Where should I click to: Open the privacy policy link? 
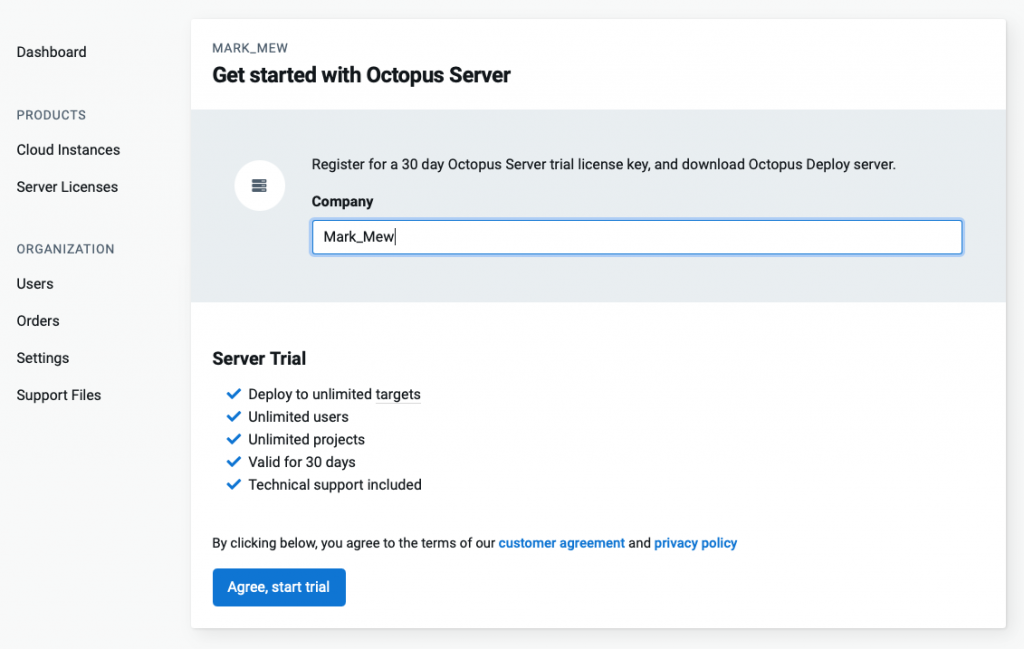click(x=696, y=543)
